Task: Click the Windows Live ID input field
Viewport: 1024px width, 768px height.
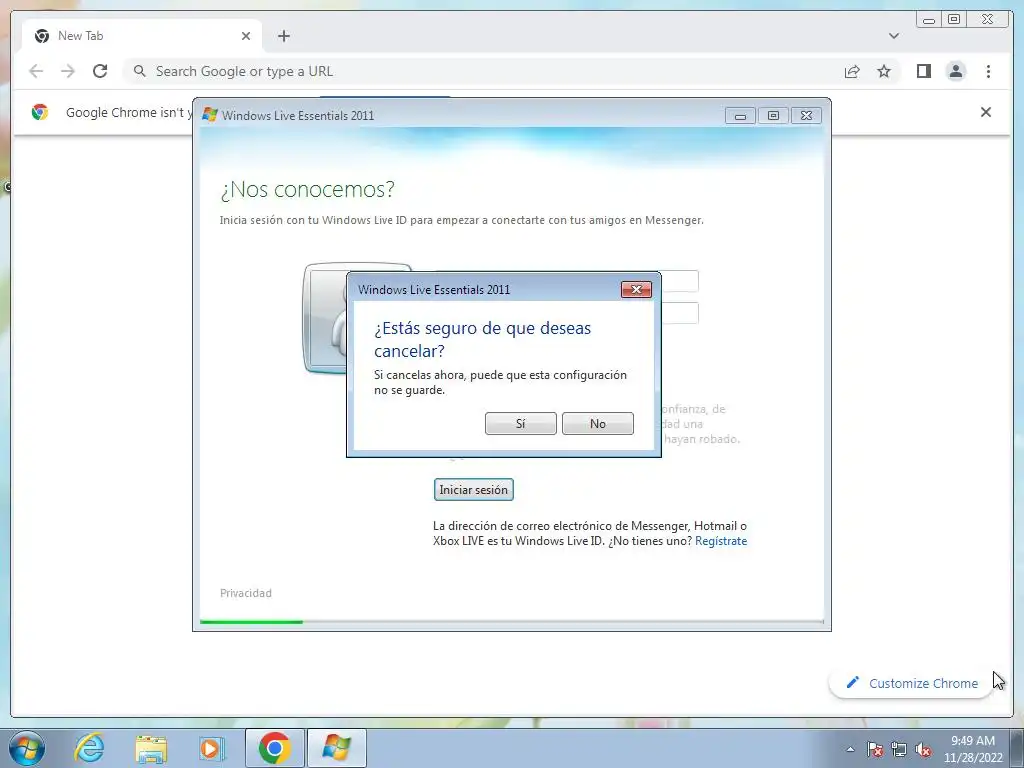Action: (679, 281)
